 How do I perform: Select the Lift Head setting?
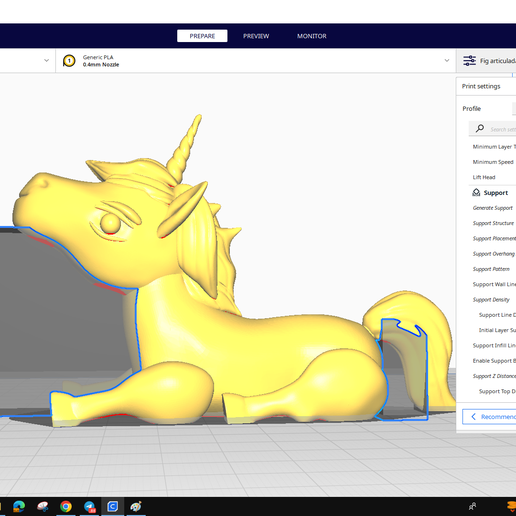pyautogui.click(x=484, y=177)
